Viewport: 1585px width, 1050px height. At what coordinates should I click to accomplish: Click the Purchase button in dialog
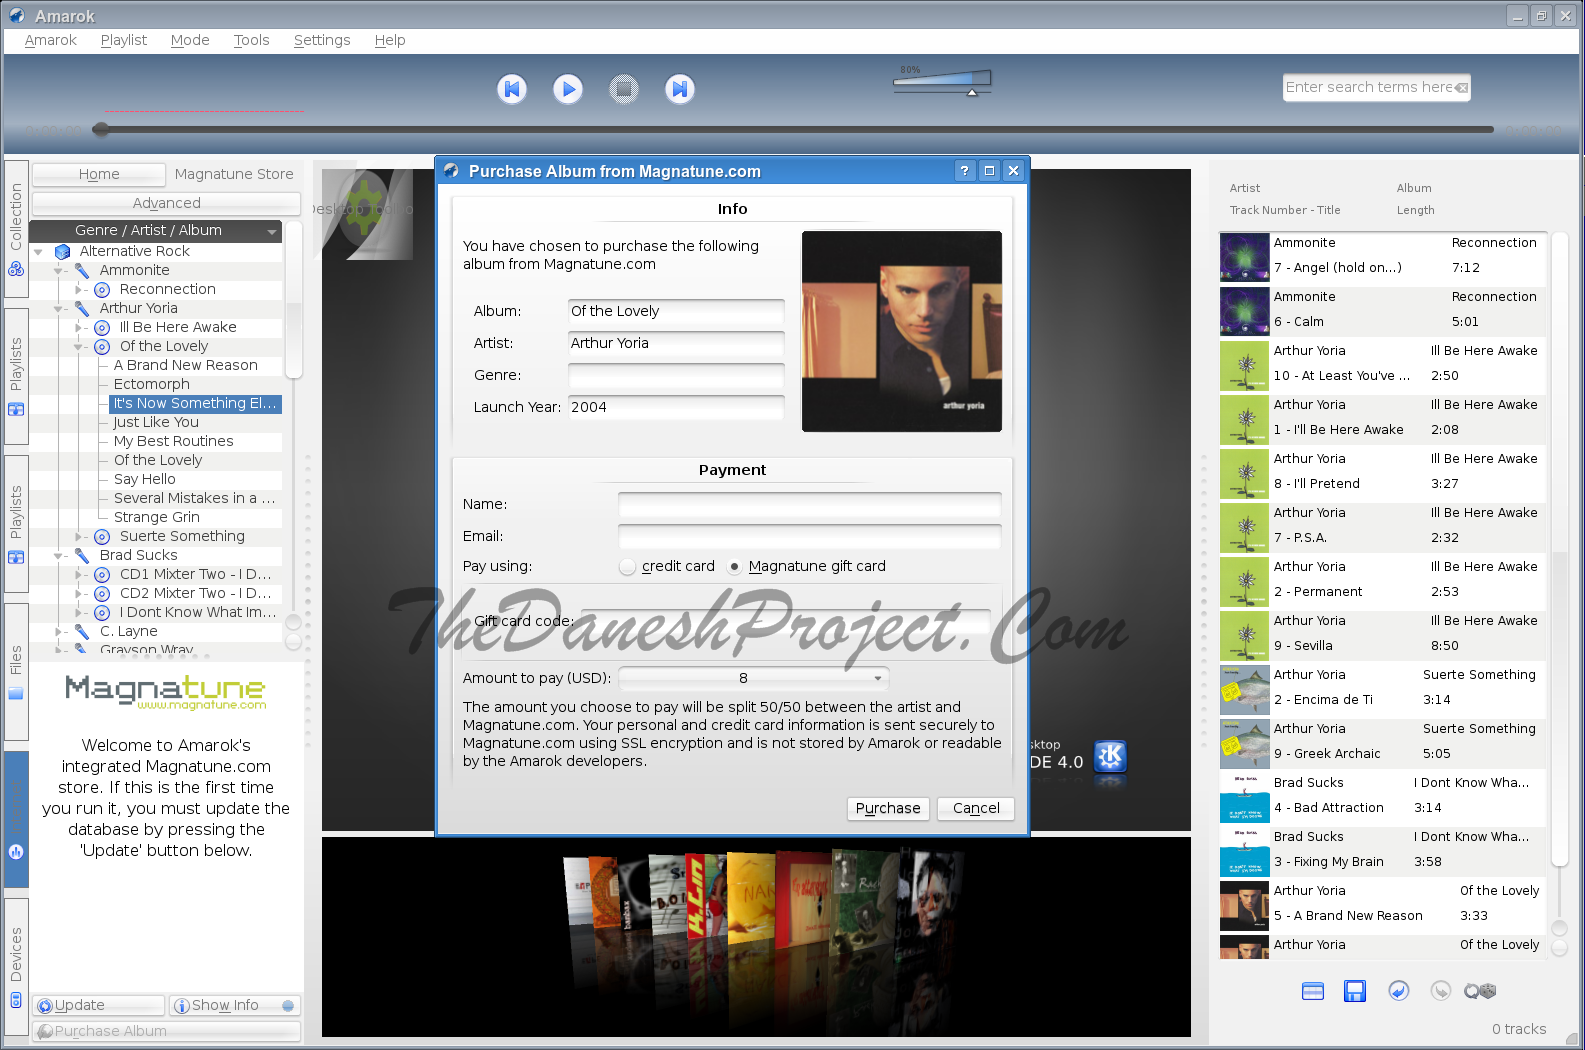888,808
